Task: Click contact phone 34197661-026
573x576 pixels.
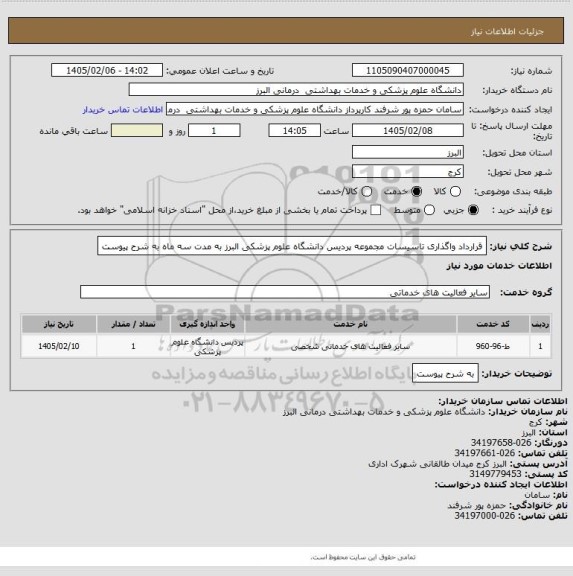Action: coord(484,453)
